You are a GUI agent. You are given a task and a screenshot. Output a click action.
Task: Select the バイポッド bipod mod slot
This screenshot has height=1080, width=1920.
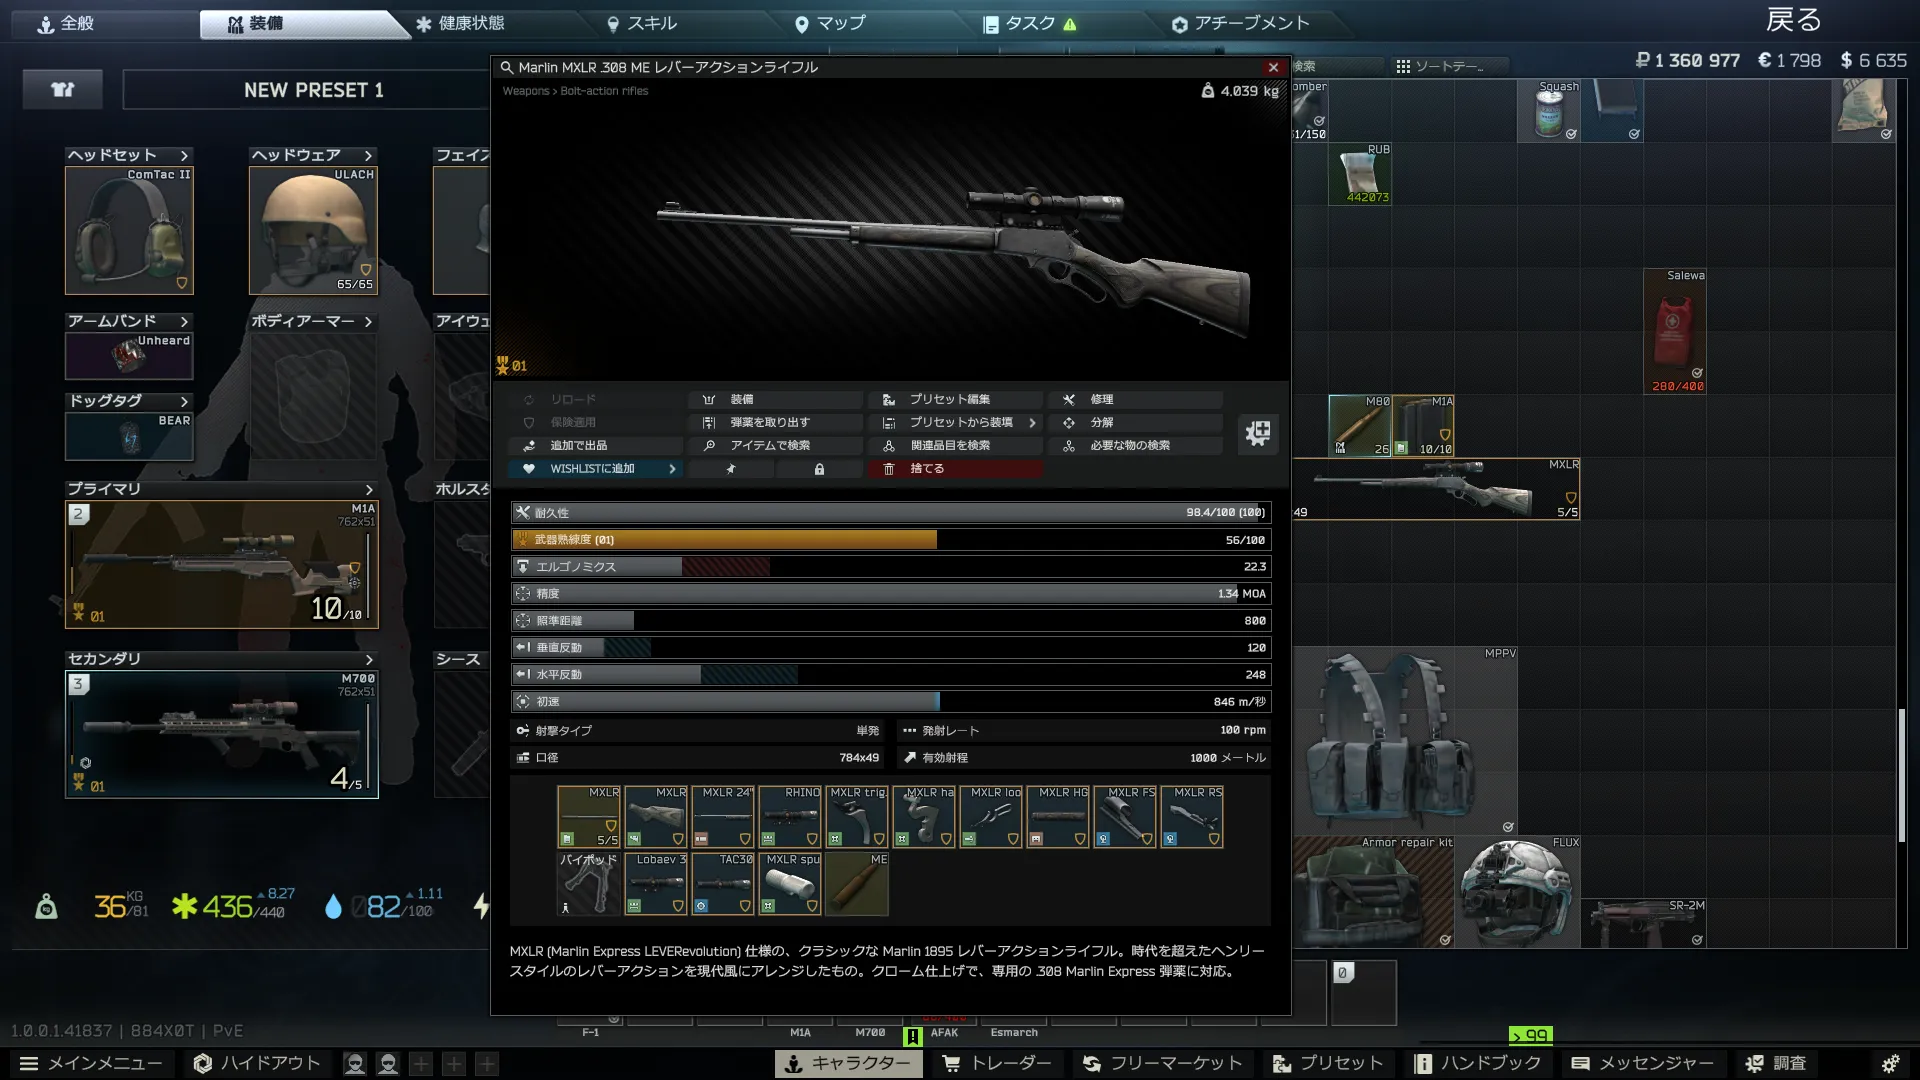588,884
